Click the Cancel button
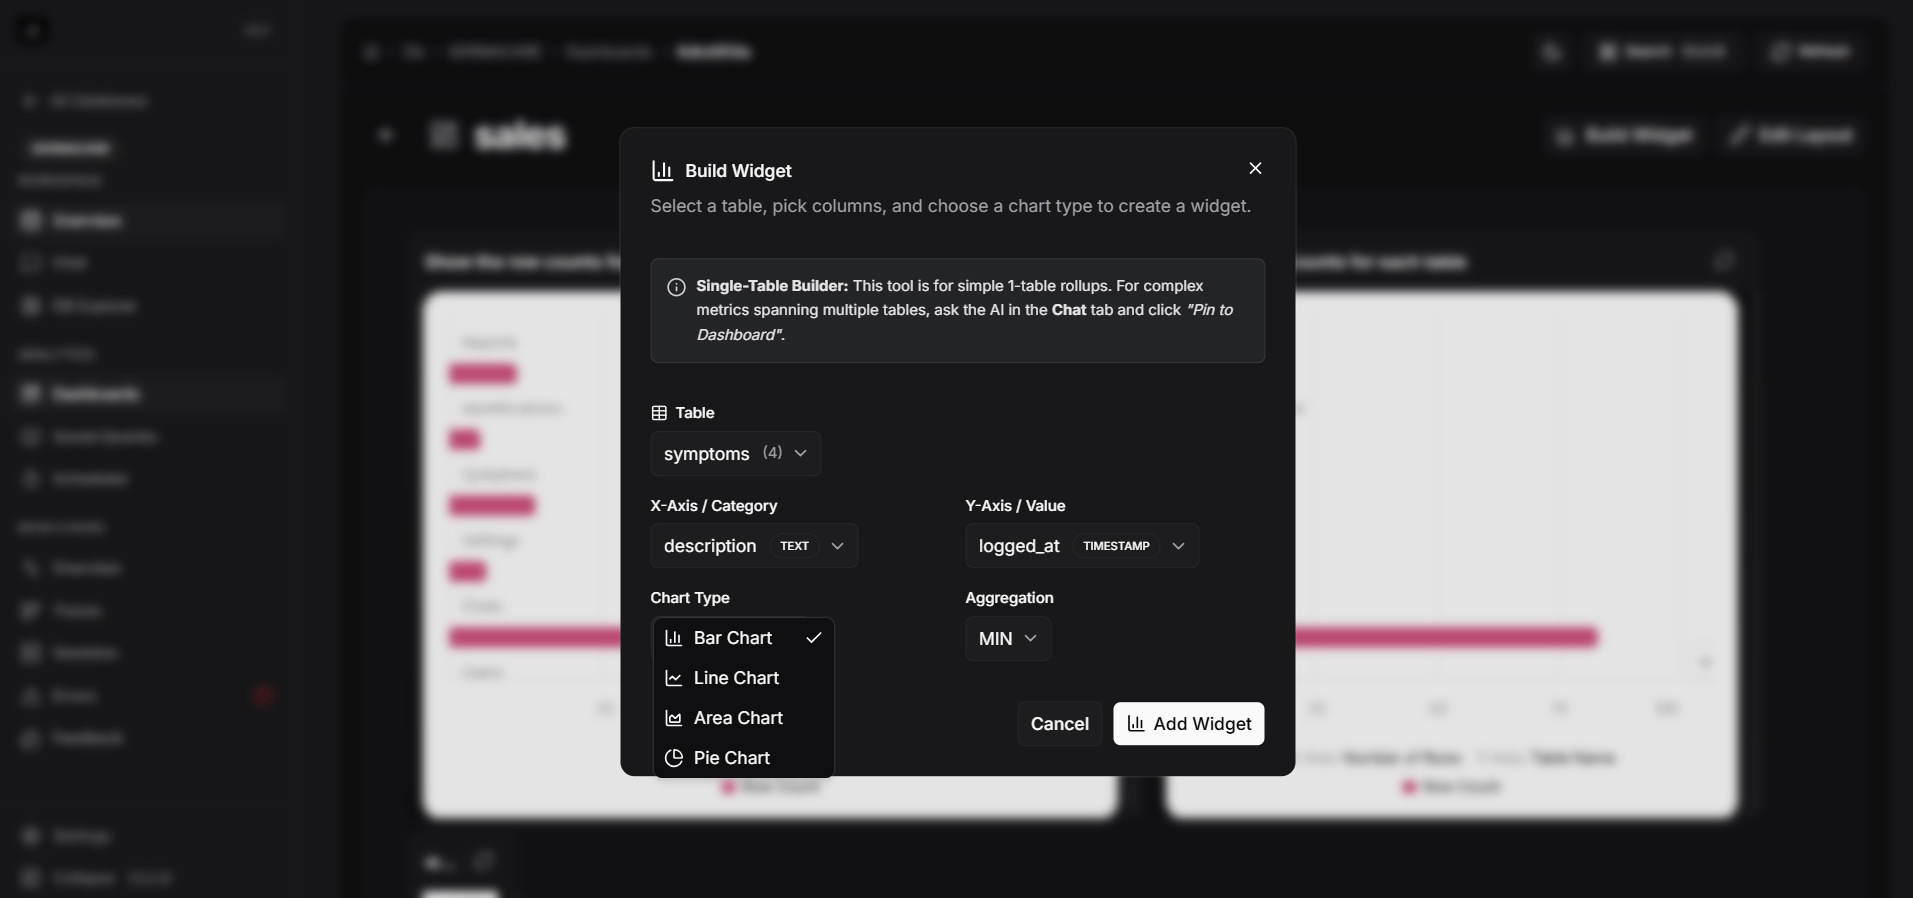This screenshot has width=1913, height=898. (x=1060, y=724)
